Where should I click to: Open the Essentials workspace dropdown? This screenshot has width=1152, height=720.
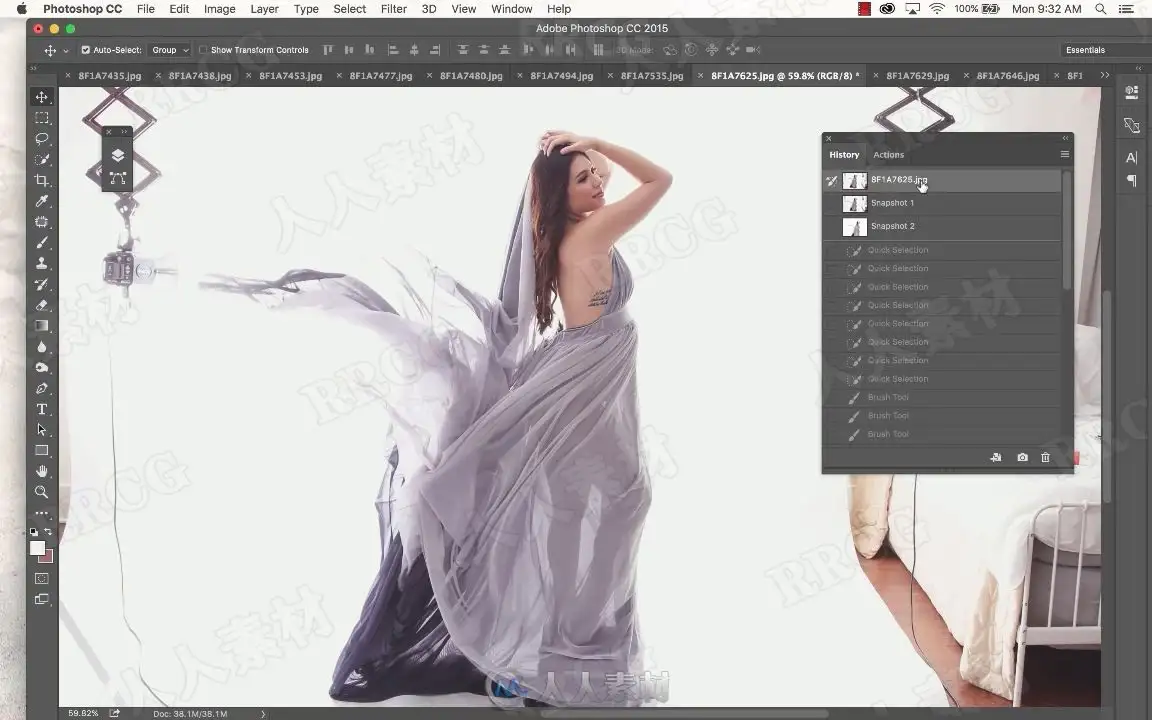[x=1104, y=50]
